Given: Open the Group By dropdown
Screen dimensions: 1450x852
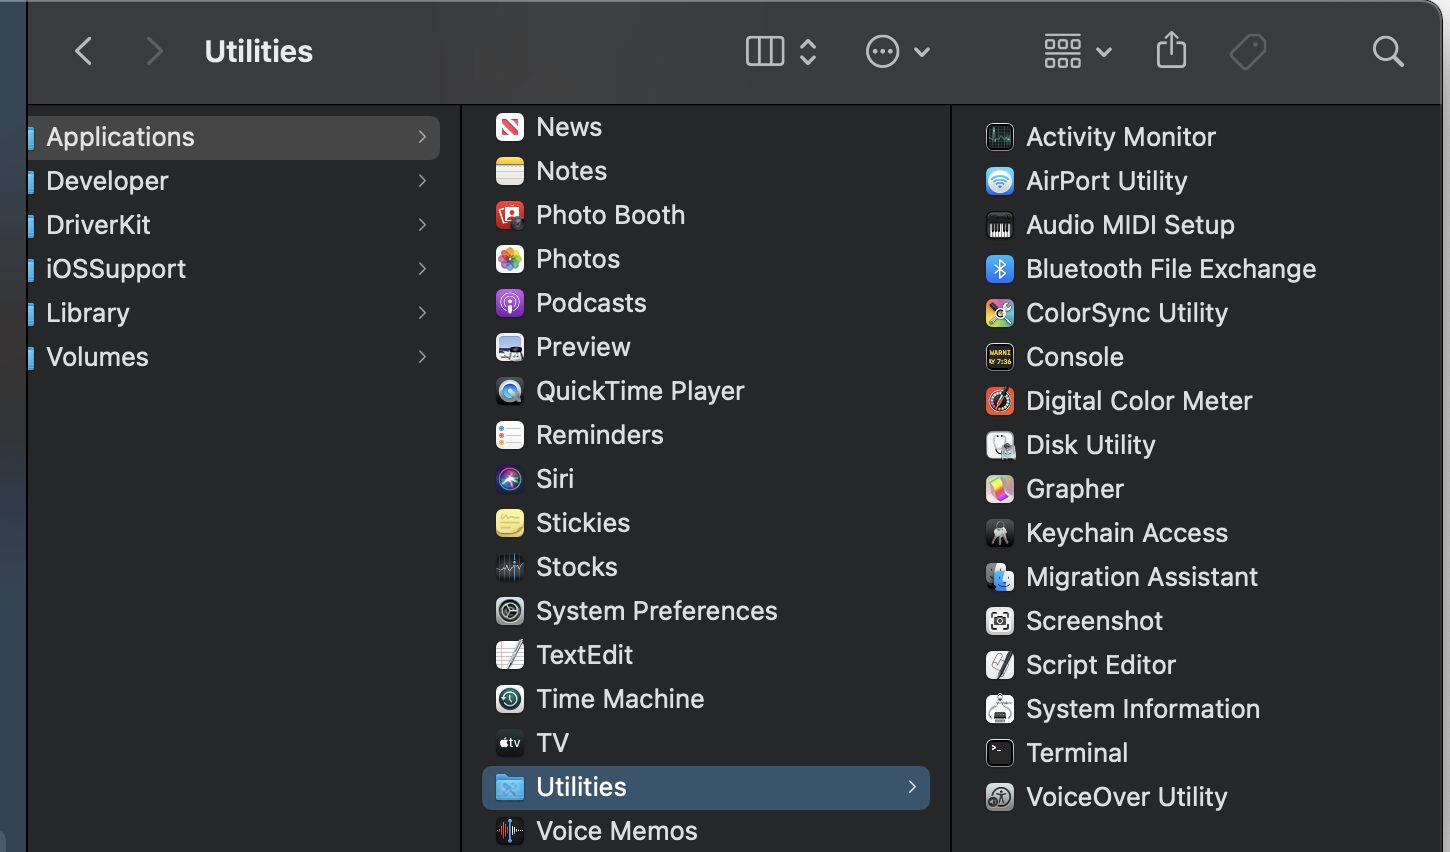Looking at the screenshot, I should [1077, 51].
